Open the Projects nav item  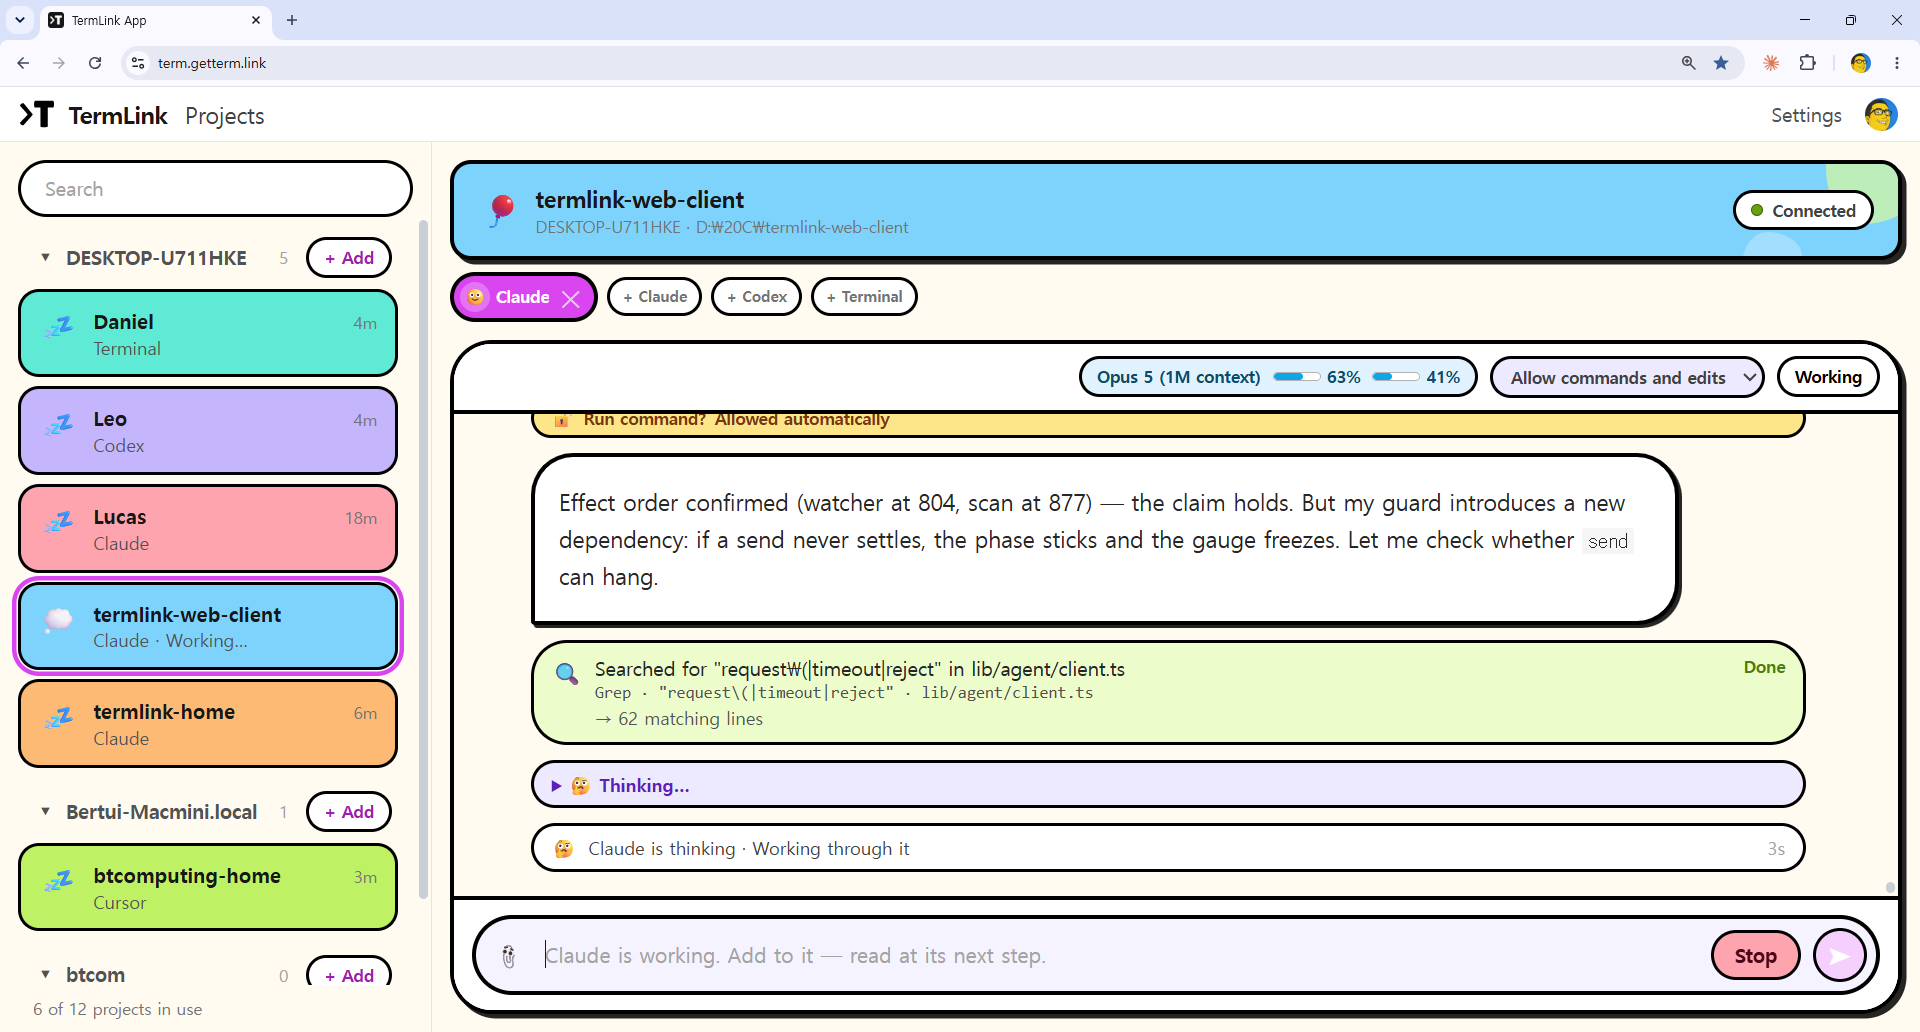225,116
